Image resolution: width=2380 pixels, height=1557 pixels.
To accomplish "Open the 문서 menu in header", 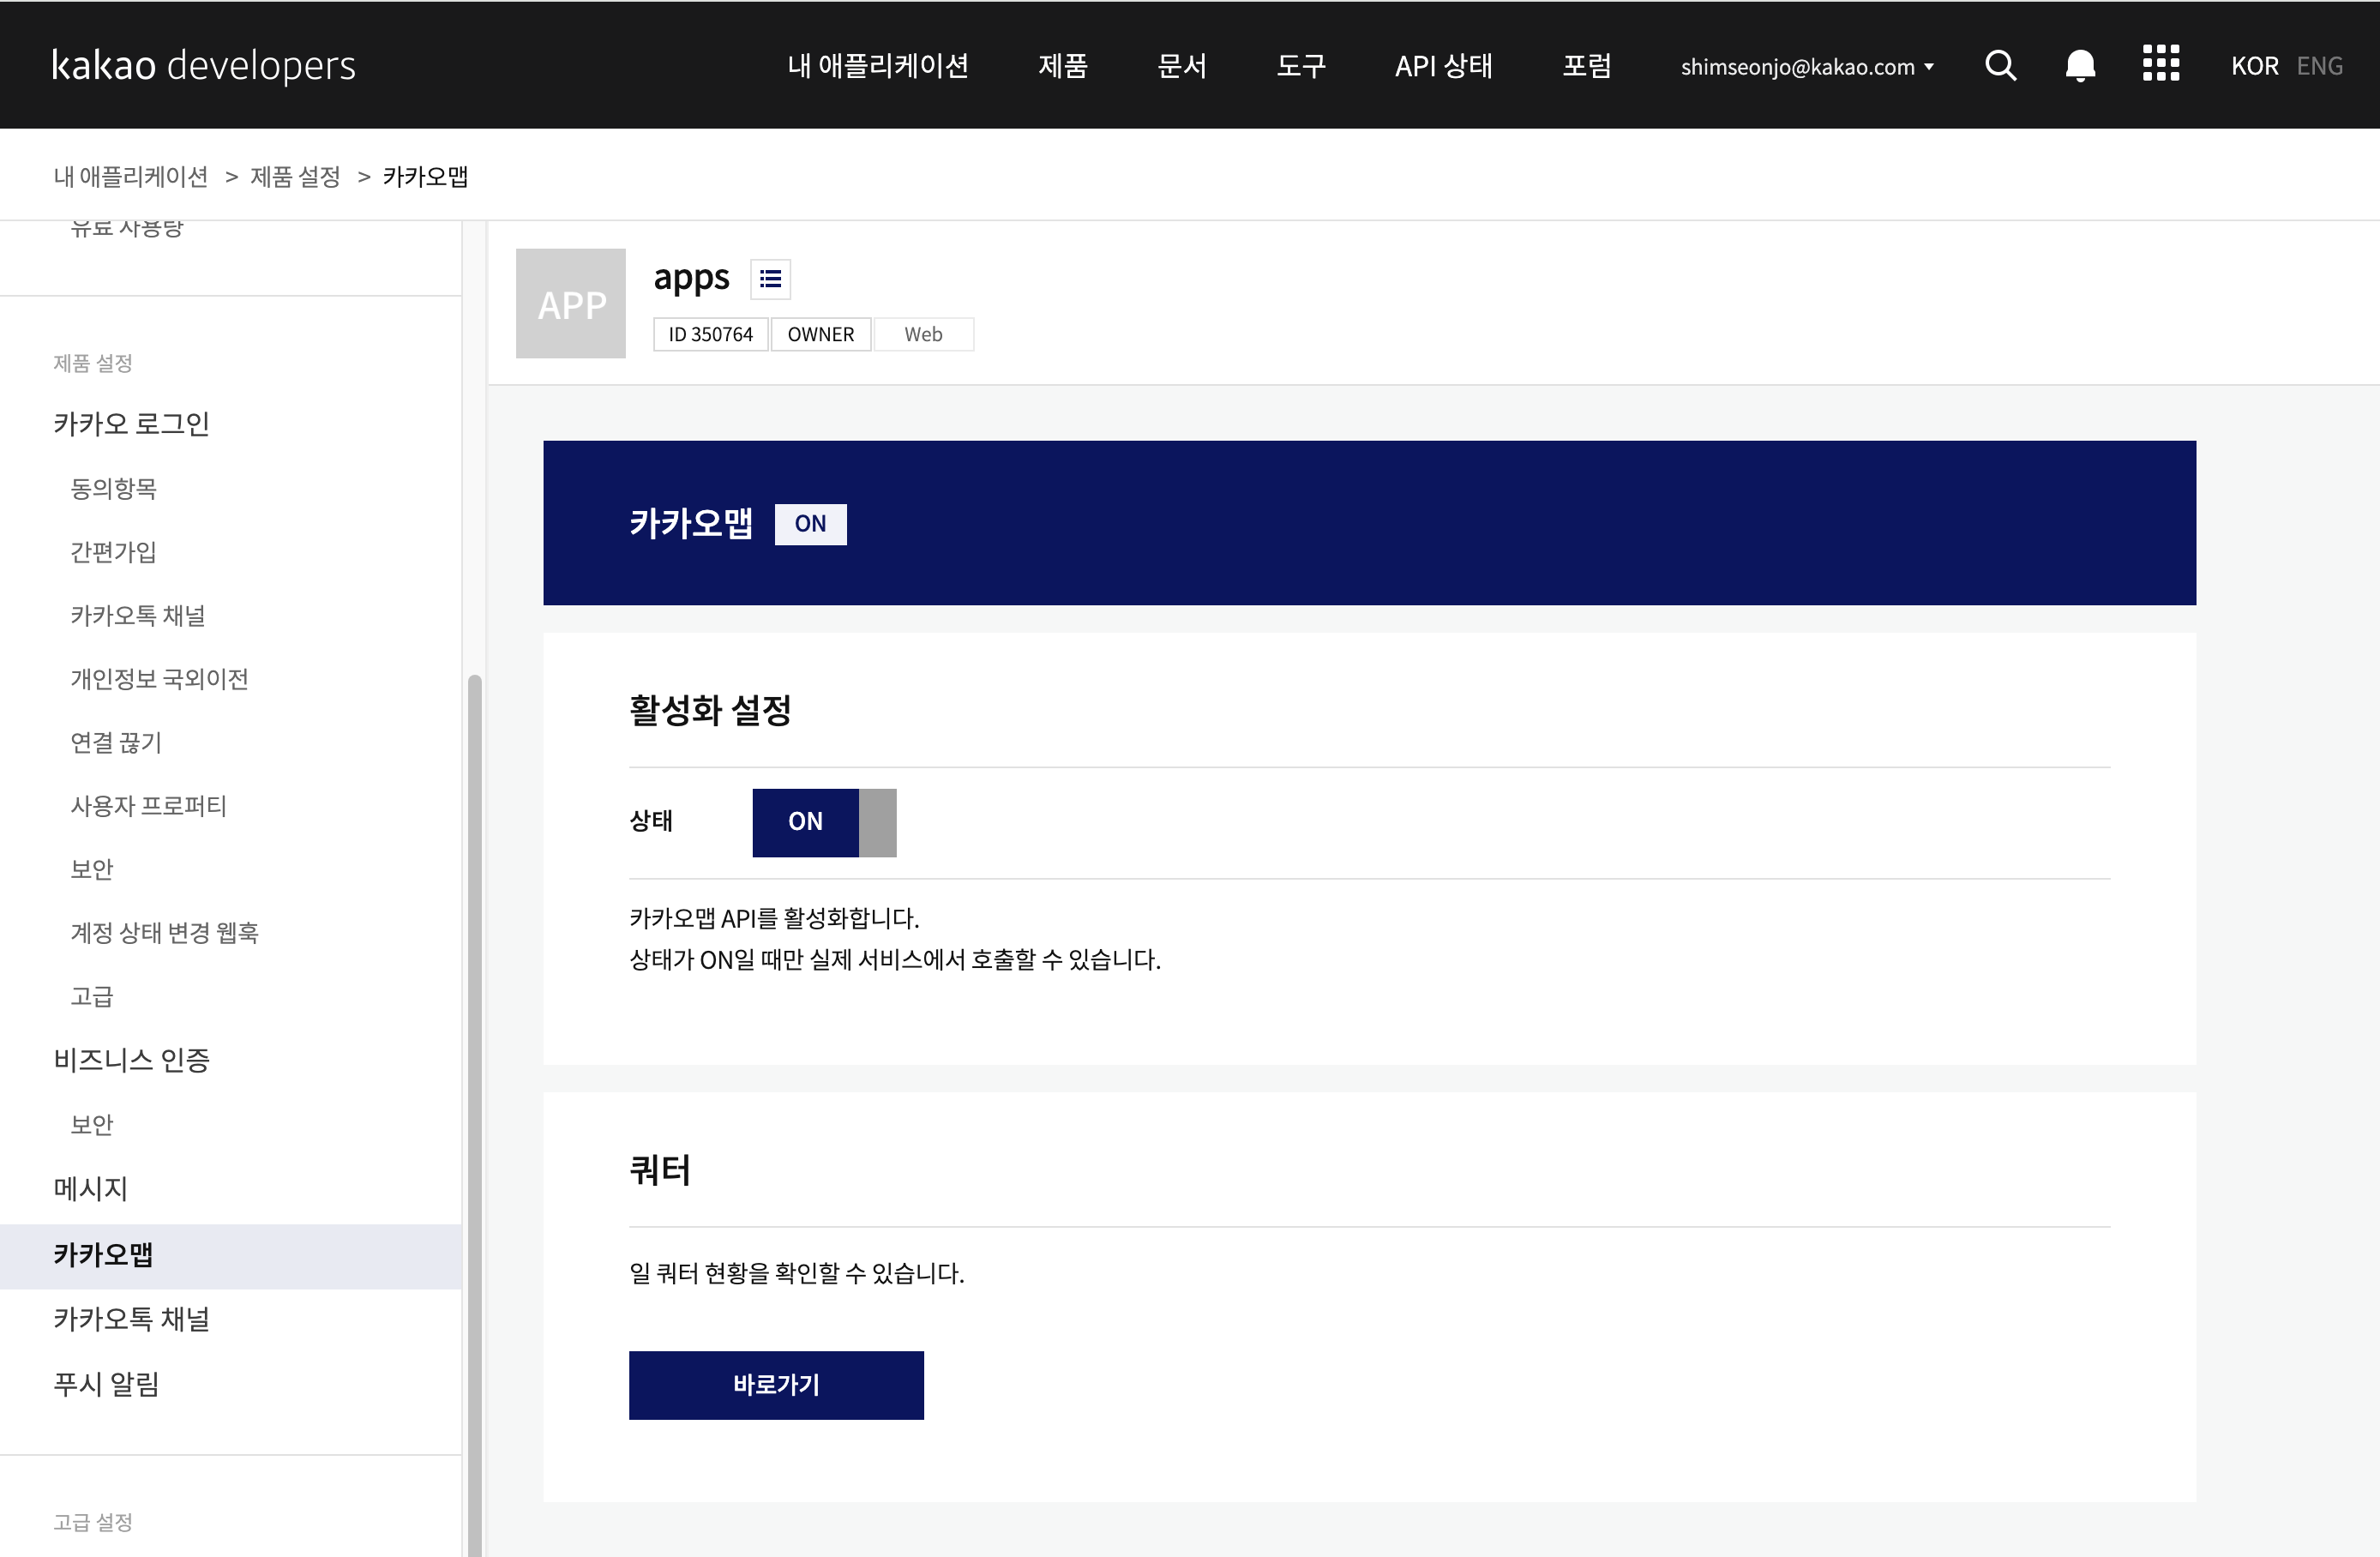I will click(1181, 66).
